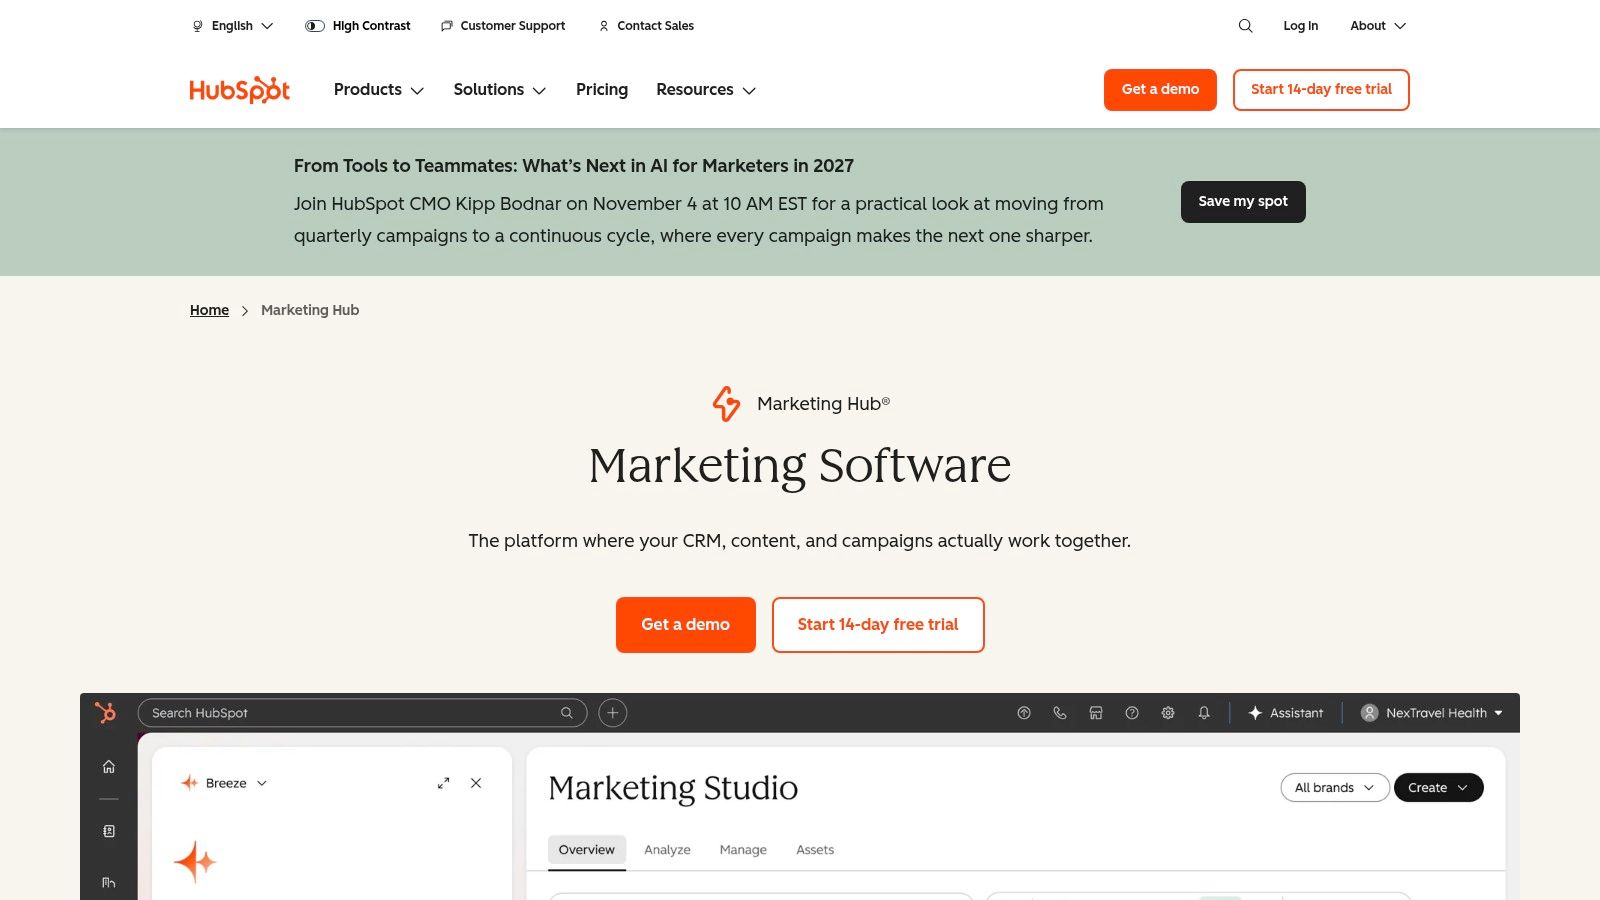Open the Create dropdown button
This screenshot has width=1600, height=900.
[1438, 788]
